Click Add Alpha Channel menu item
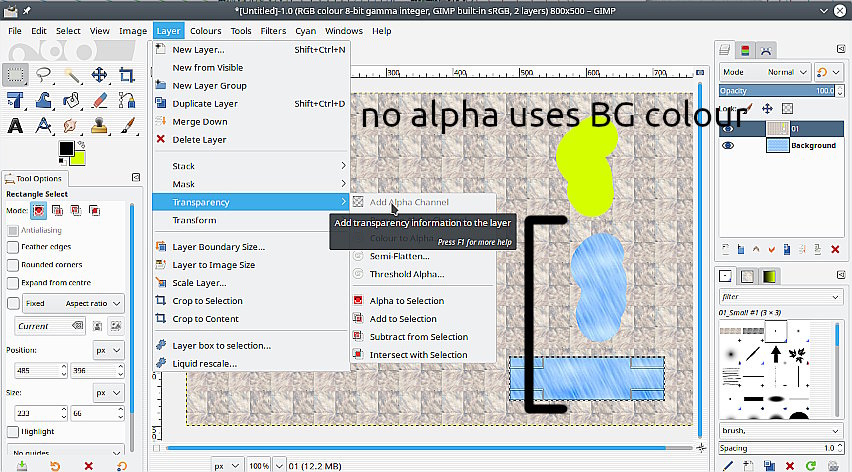Viewport: 852px width, 472px height. (x=424, y=202)
